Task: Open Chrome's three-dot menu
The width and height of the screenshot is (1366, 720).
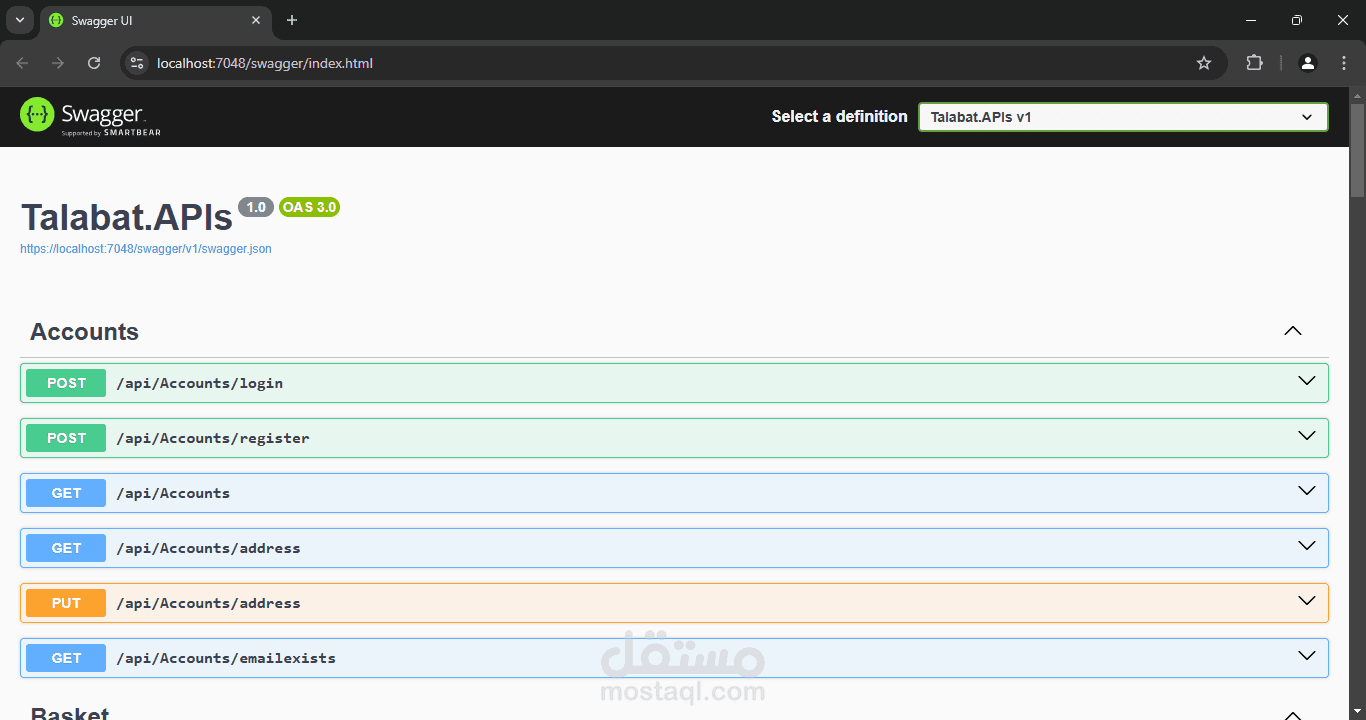Action: [1344, 63]
